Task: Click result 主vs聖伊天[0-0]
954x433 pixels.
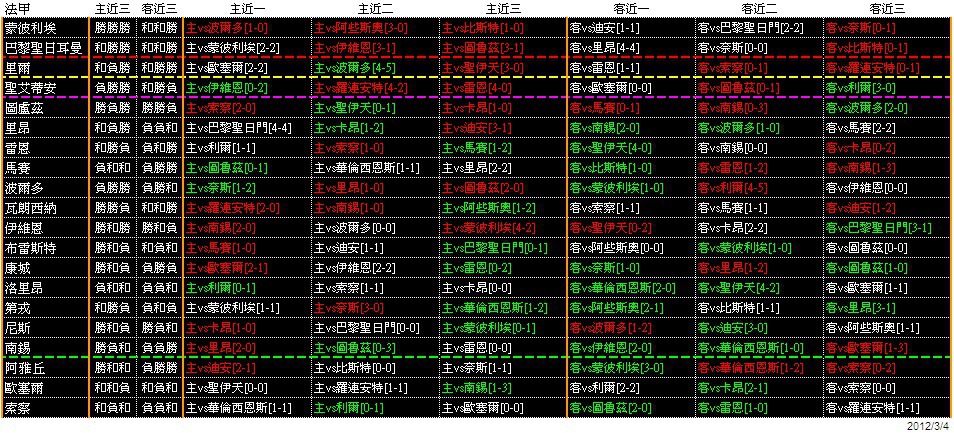Action: coord(227,389)
